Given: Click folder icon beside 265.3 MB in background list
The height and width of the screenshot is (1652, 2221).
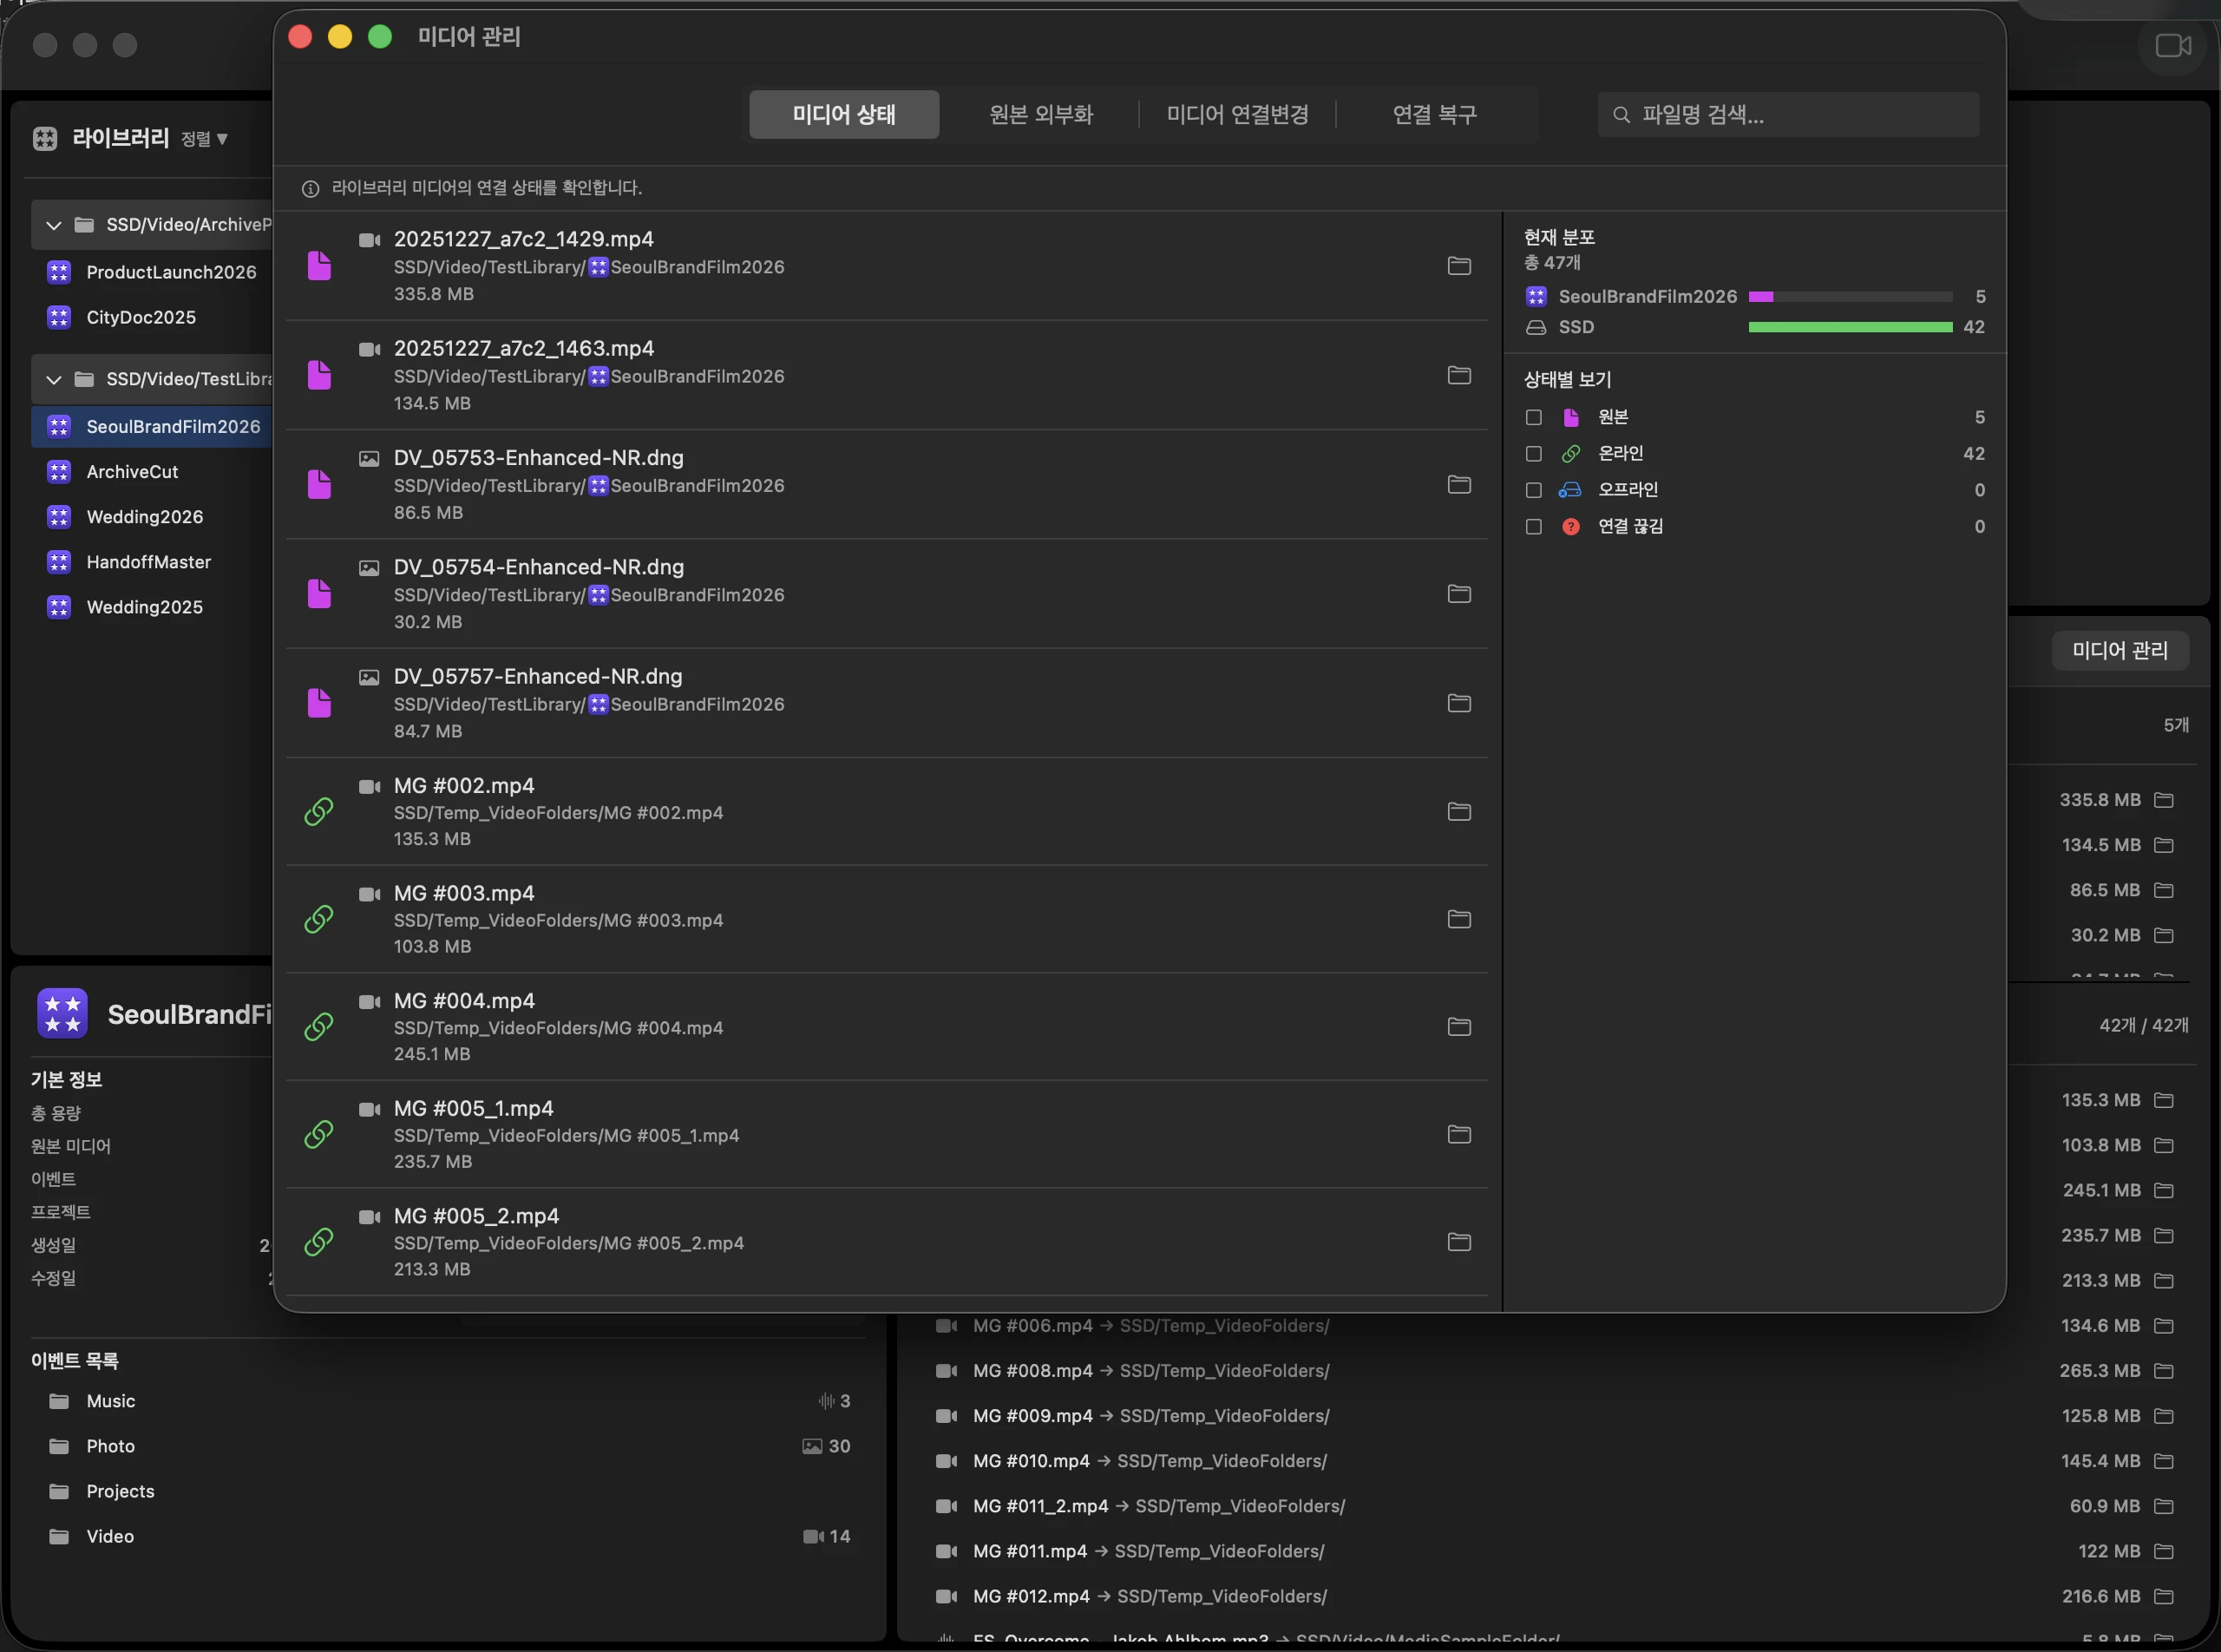Looking at the screenshot, I should [x=2164, y=1371].
